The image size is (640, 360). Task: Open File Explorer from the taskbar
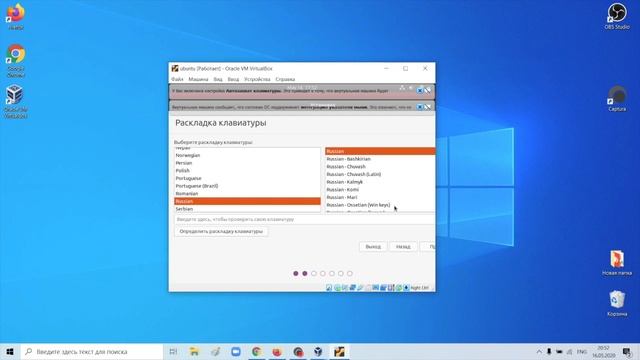click(194, 351)
